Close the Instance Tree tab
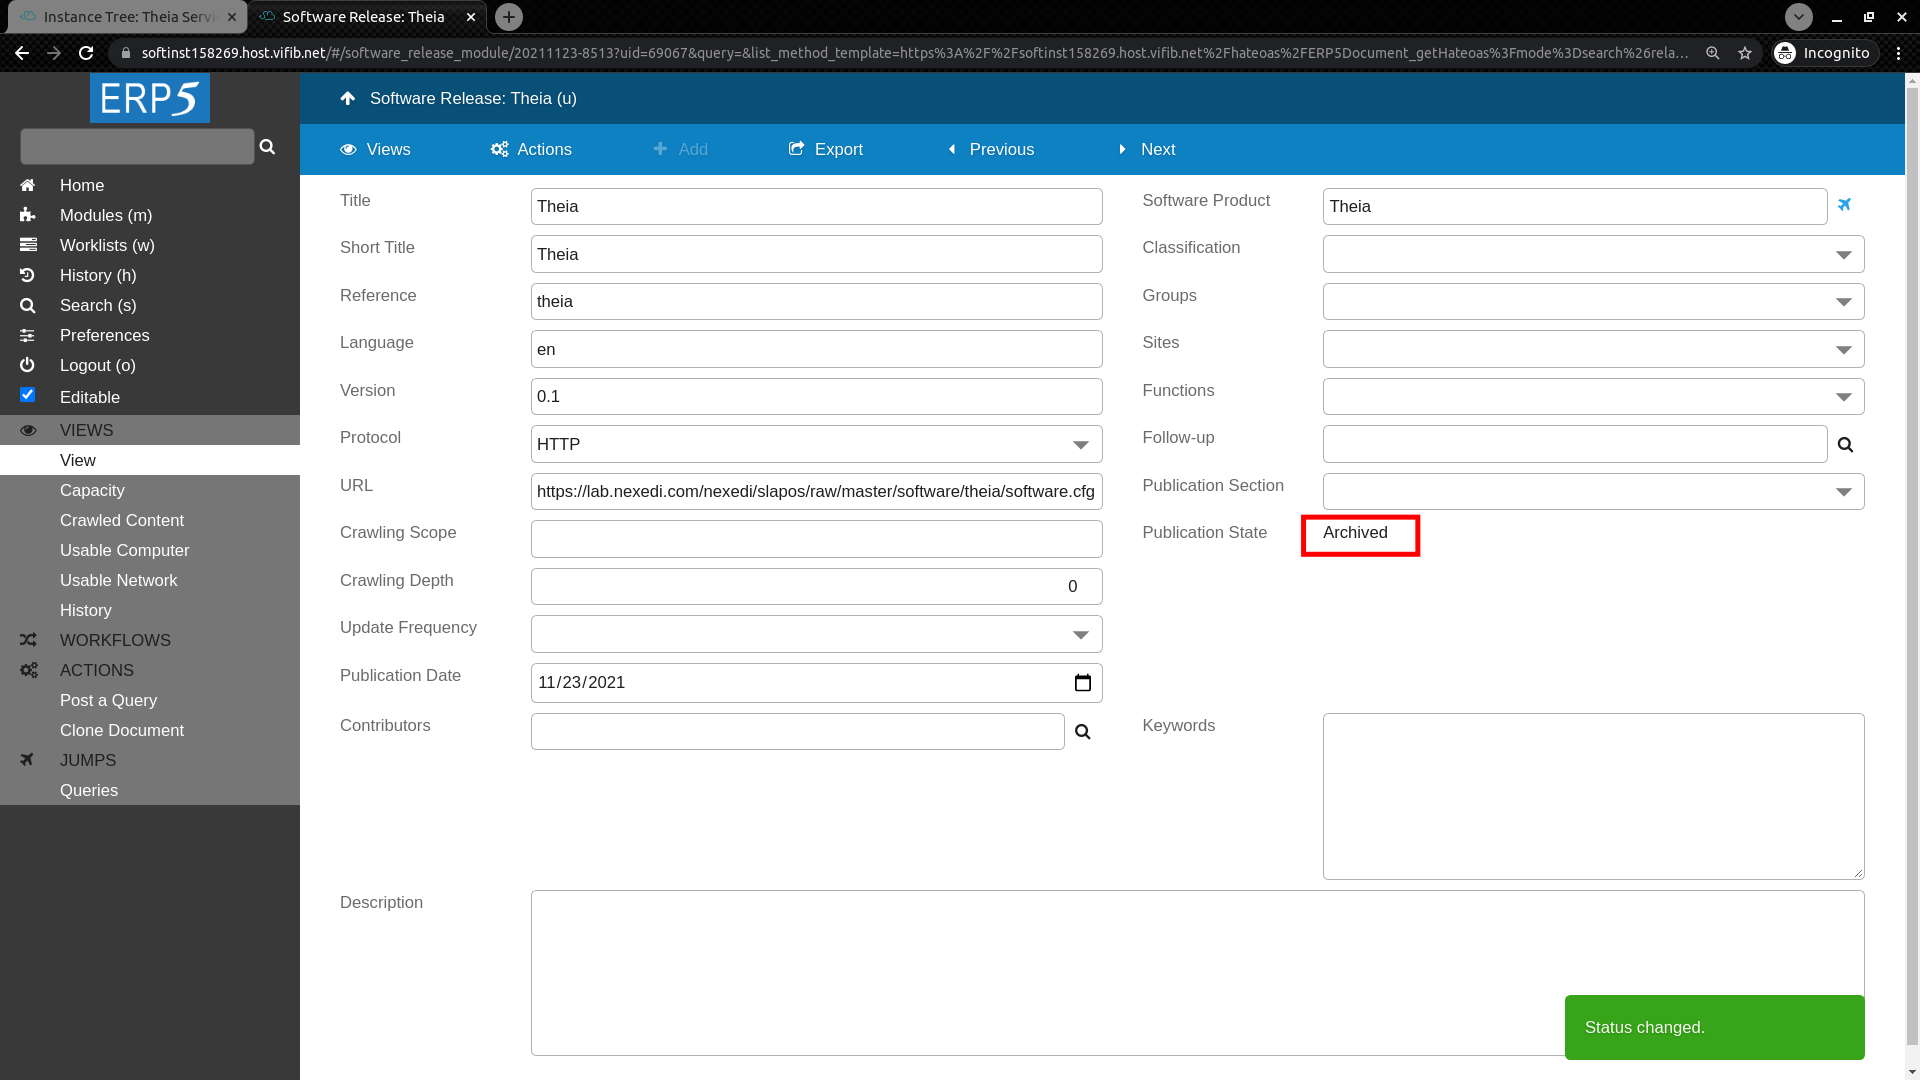This screenshot has width=1920, height=1080. (232, 17)
